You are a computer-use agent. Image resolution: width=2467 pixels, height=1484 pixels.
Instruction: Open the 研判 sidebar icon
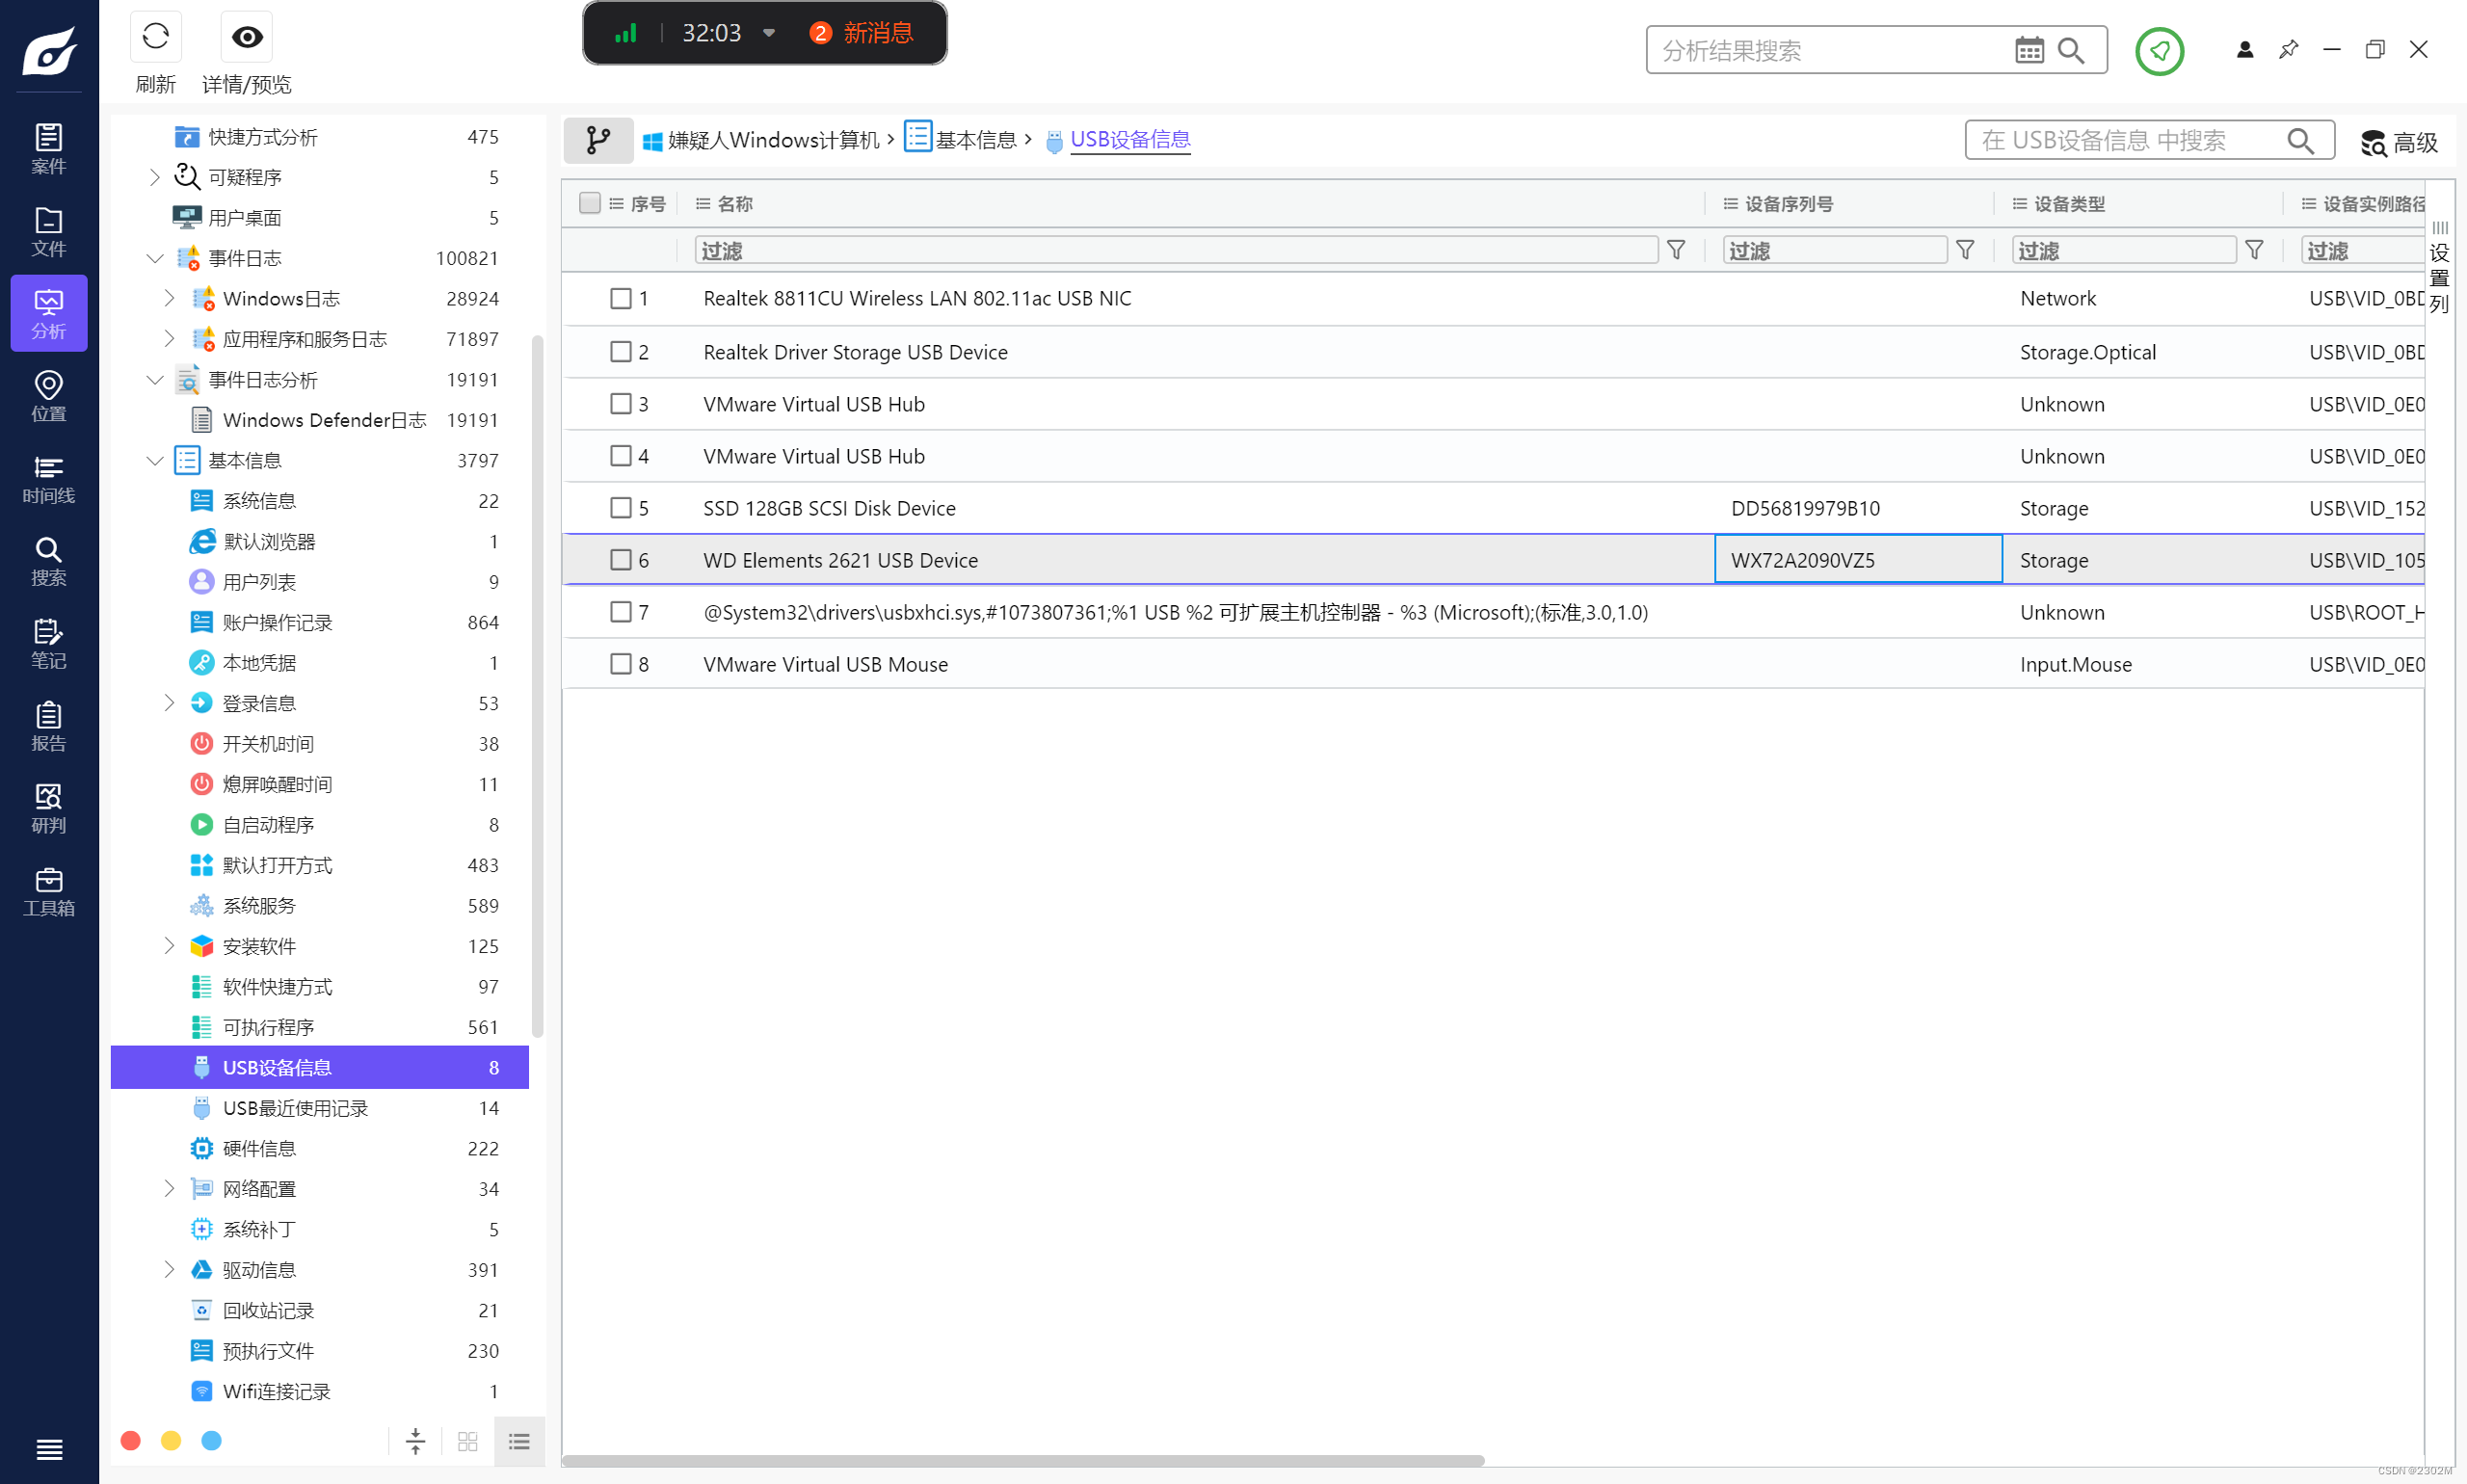[48, 808]
